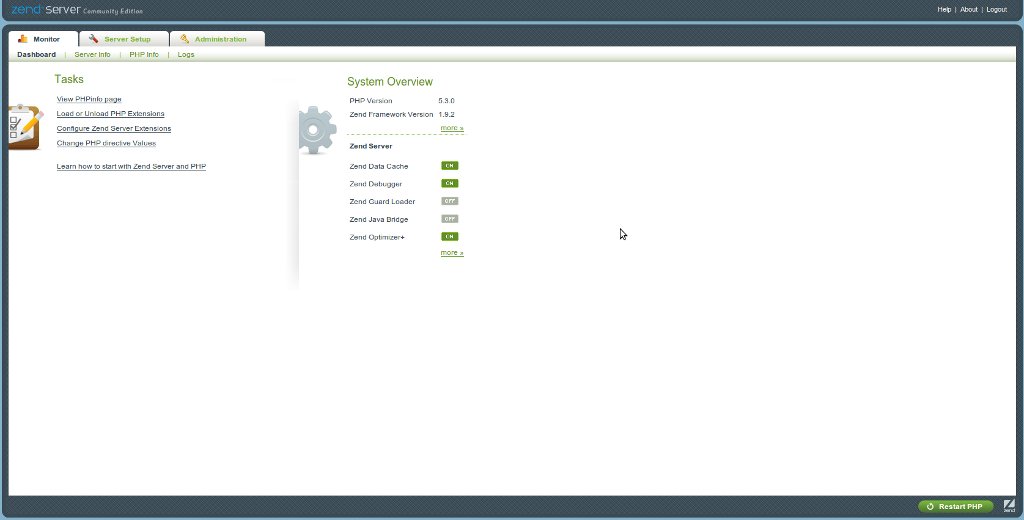Open View PHPinfo page link
This screenshot has height=520, width=1024.
tap(89, 99)
